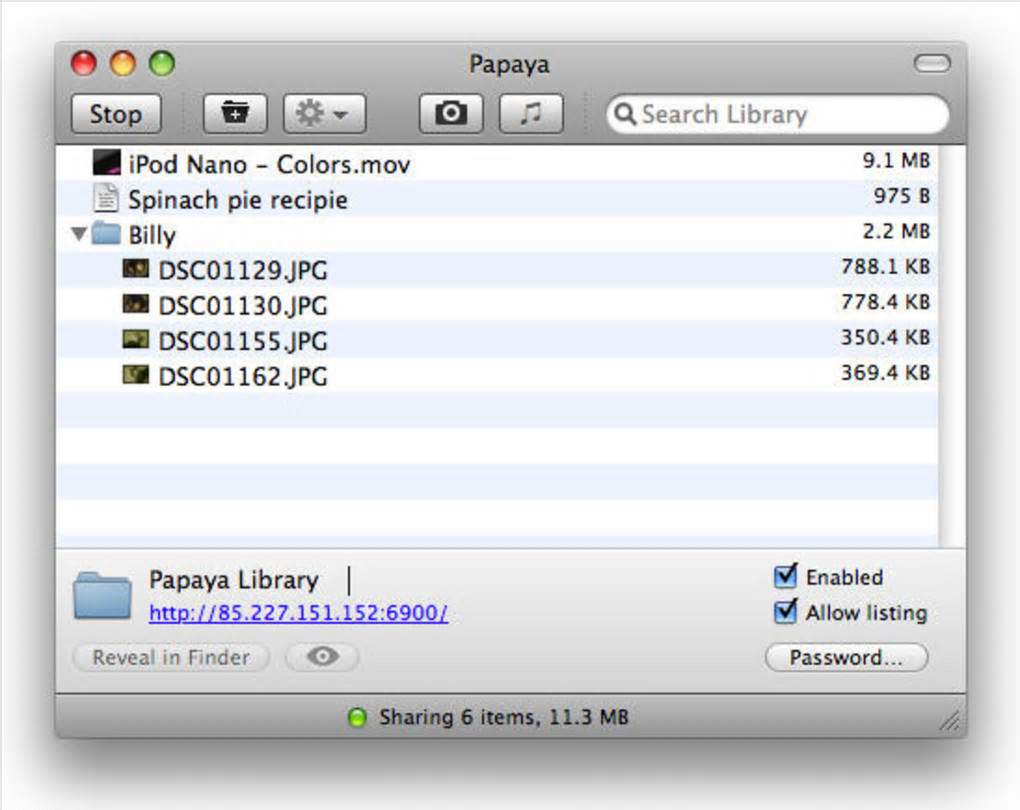This screenshot has height=810, width=1020.
Task: Click the iPod Nano movie thumbnail icon
Action: (x=106, y=163)
